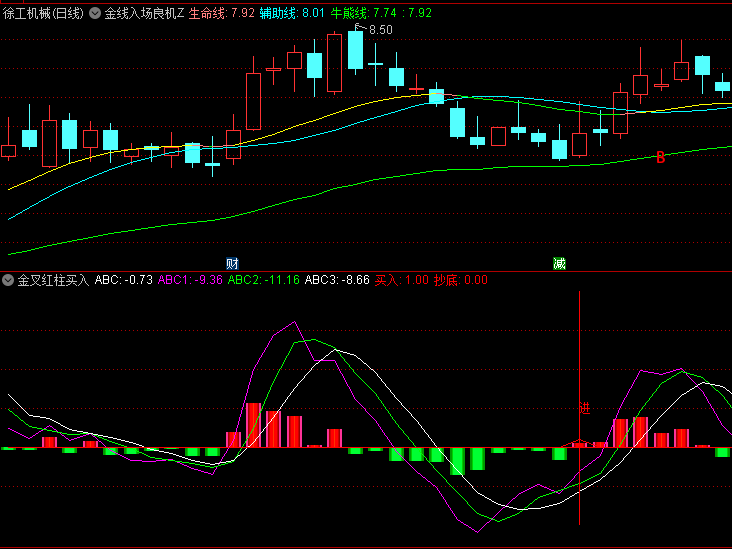
Task: Open dropdown arrow beside 金线入场良机Z indicator
Action: coord(95,14)
